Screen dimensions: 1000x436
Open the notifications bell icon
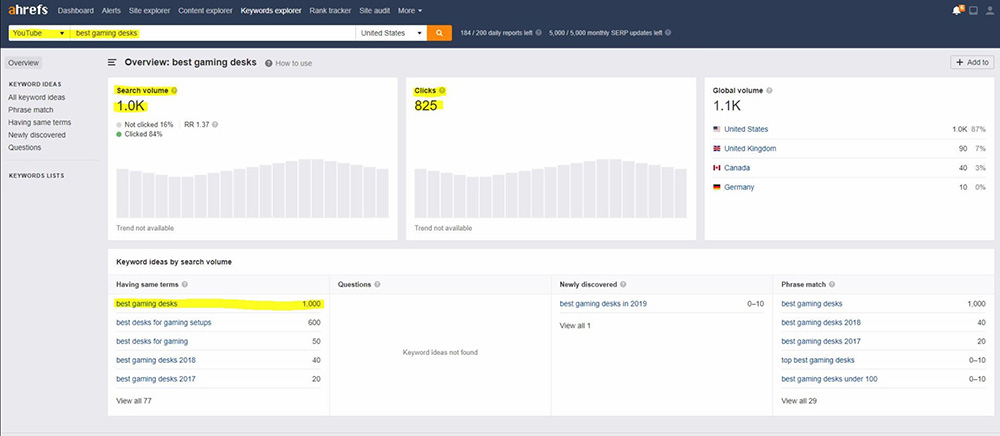click(x=953, y=10)
